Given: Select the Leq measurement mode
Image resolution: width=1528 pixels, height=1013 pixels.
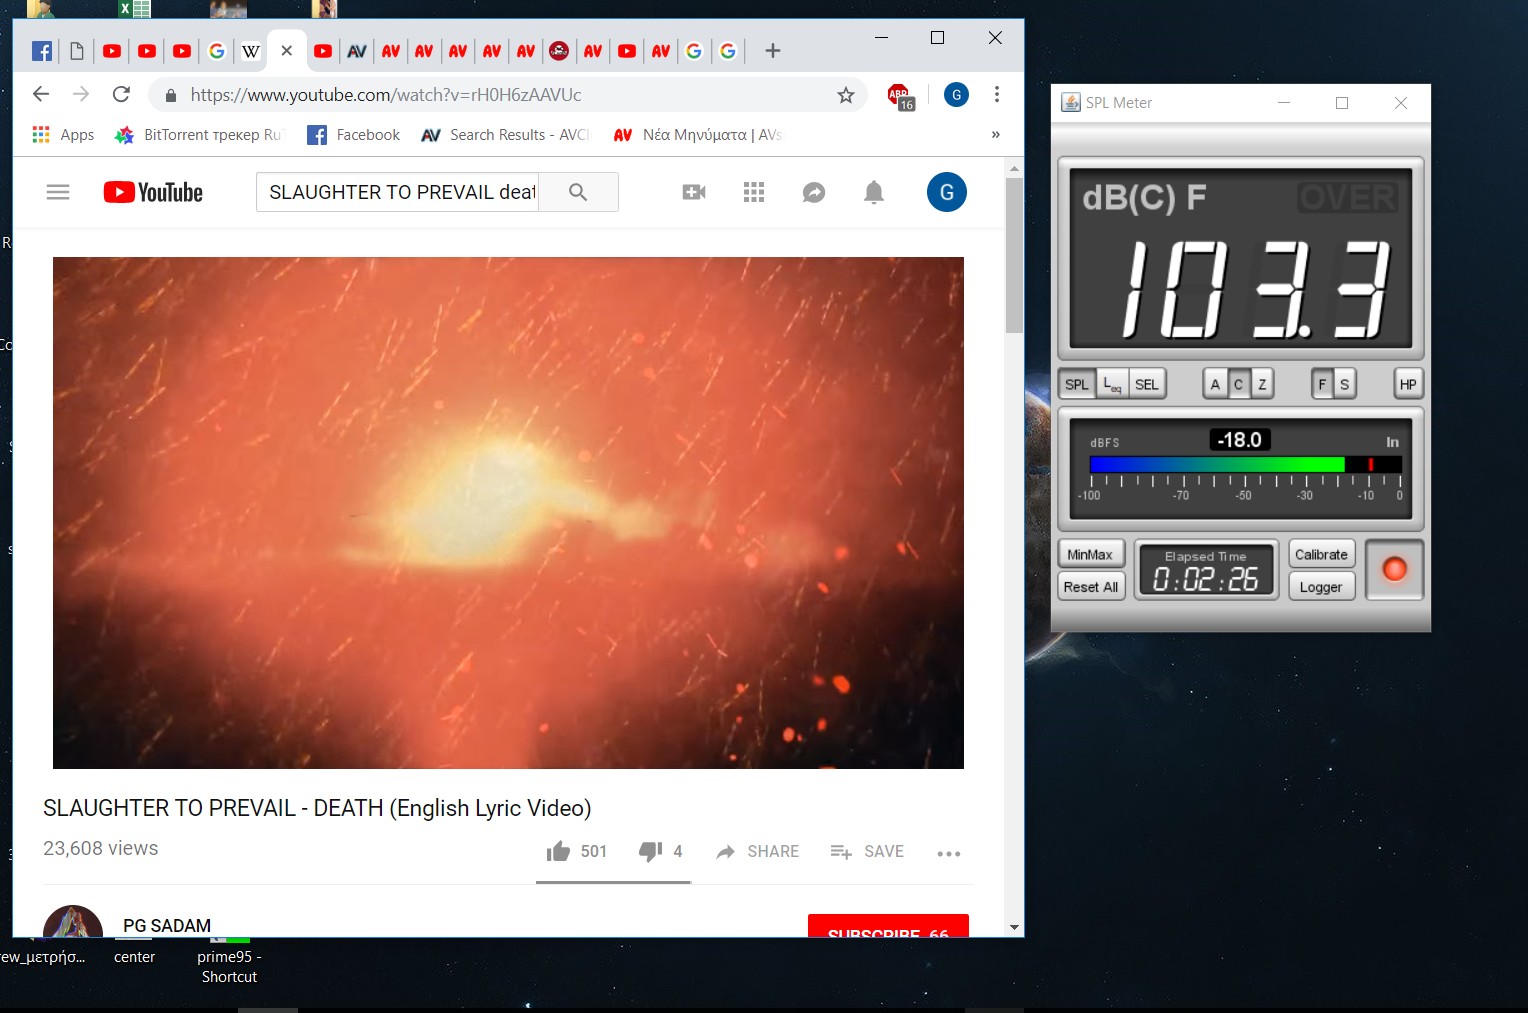Looking at the screenshot, I should coord(1112,384).
